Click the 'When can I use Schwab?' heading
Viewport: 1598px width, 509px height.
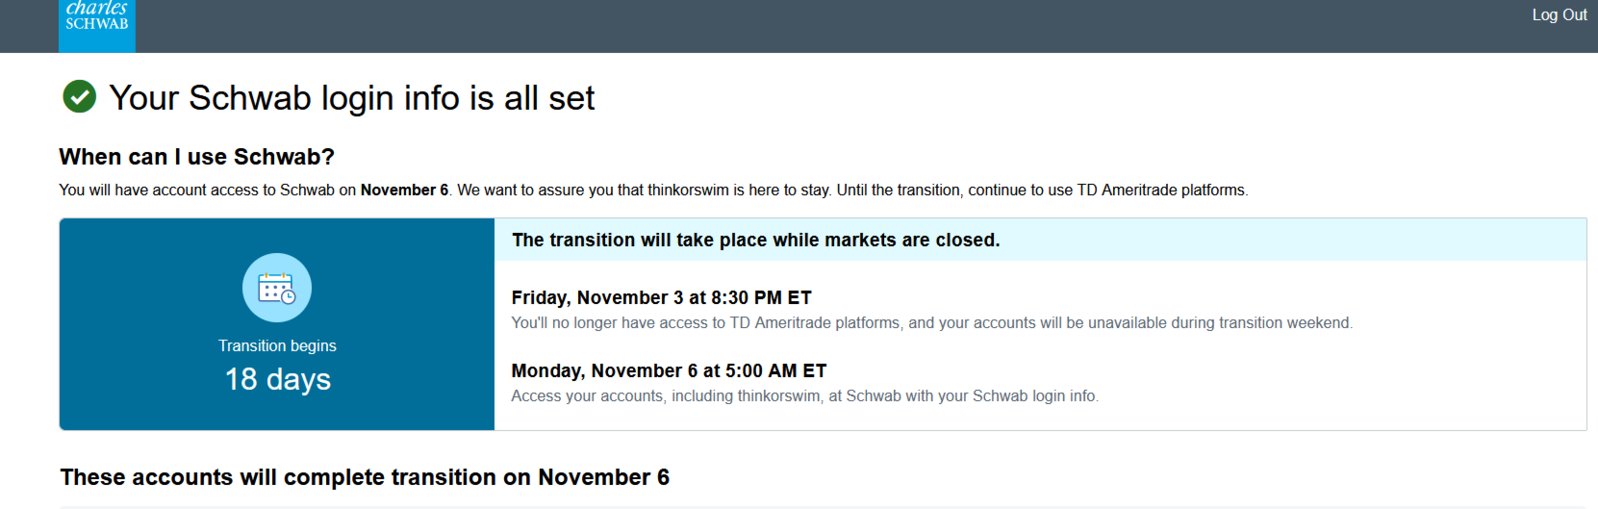[x=197, y=157]
